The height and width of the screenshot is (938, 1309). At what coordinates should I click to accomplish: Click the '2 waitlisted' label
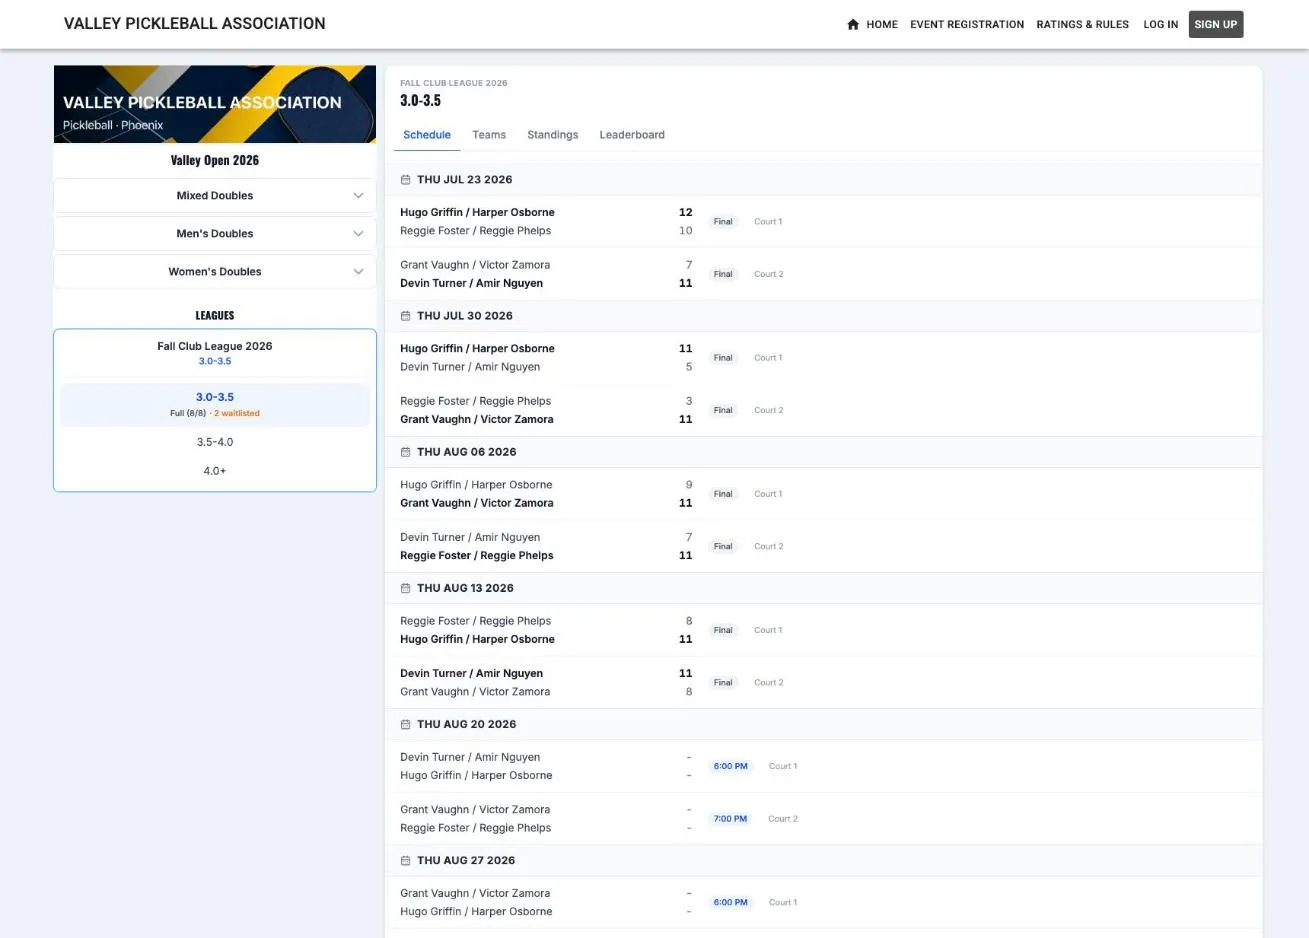pyautogui.click(x=237, y=413)
